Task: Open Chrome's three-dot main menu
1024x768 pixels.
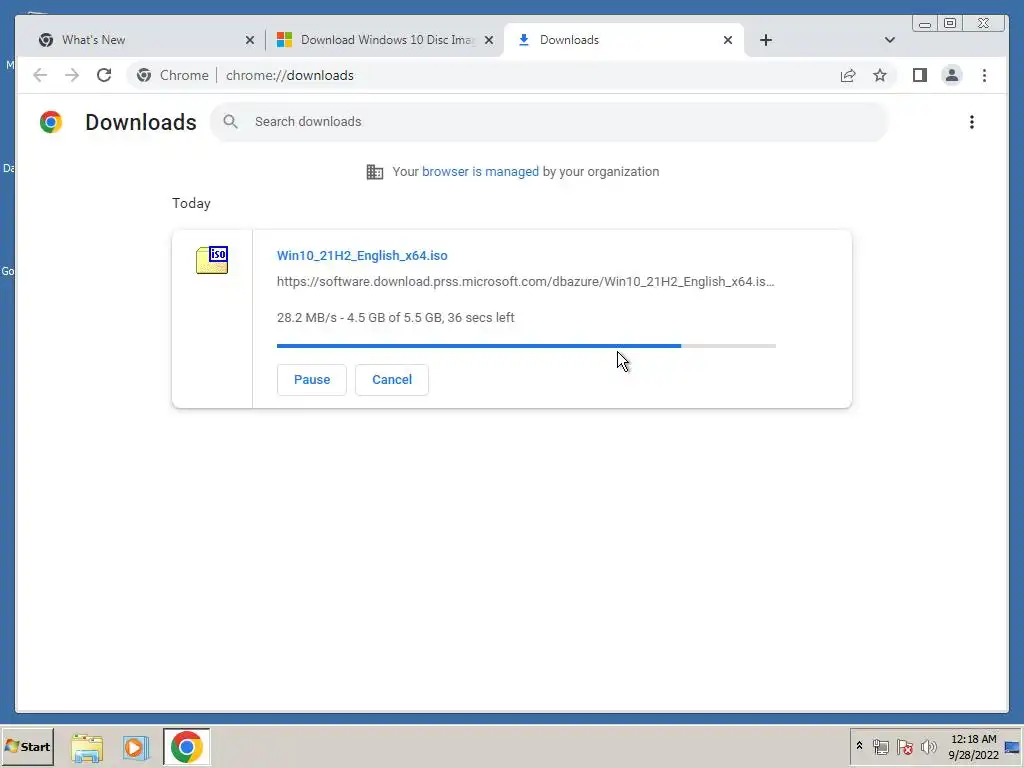Action: pos(984,75)
